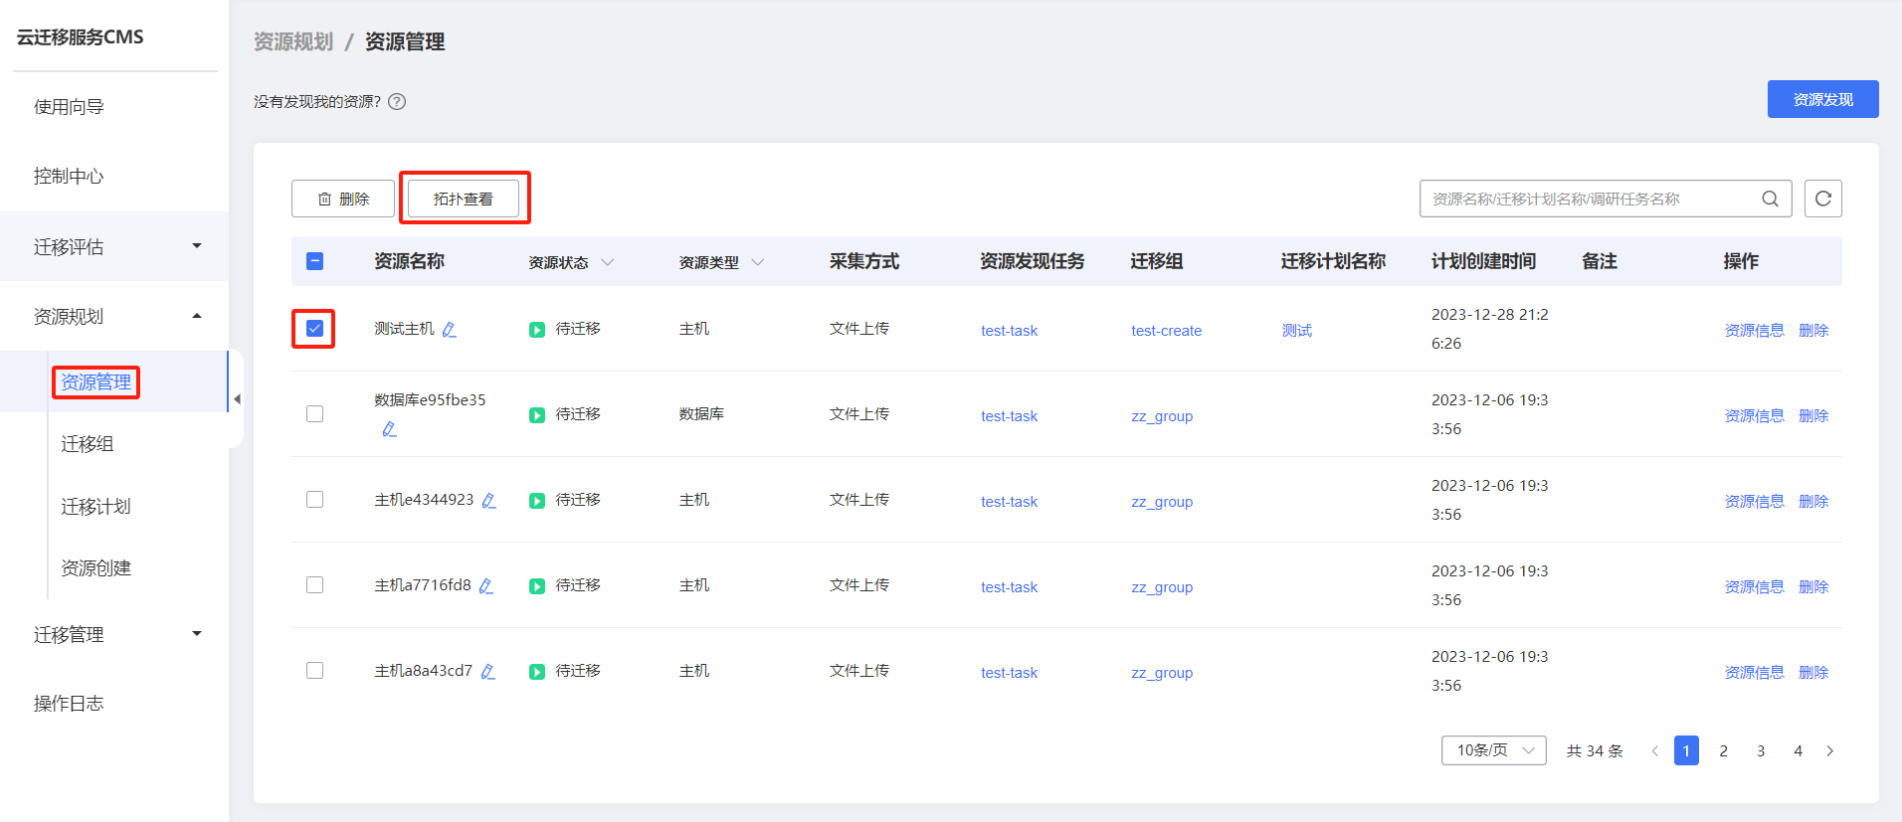Click green status icon in 主机e4344923 row
Image resolution: width=1902 pixels, height=822 pixels.
pos(537,500)
